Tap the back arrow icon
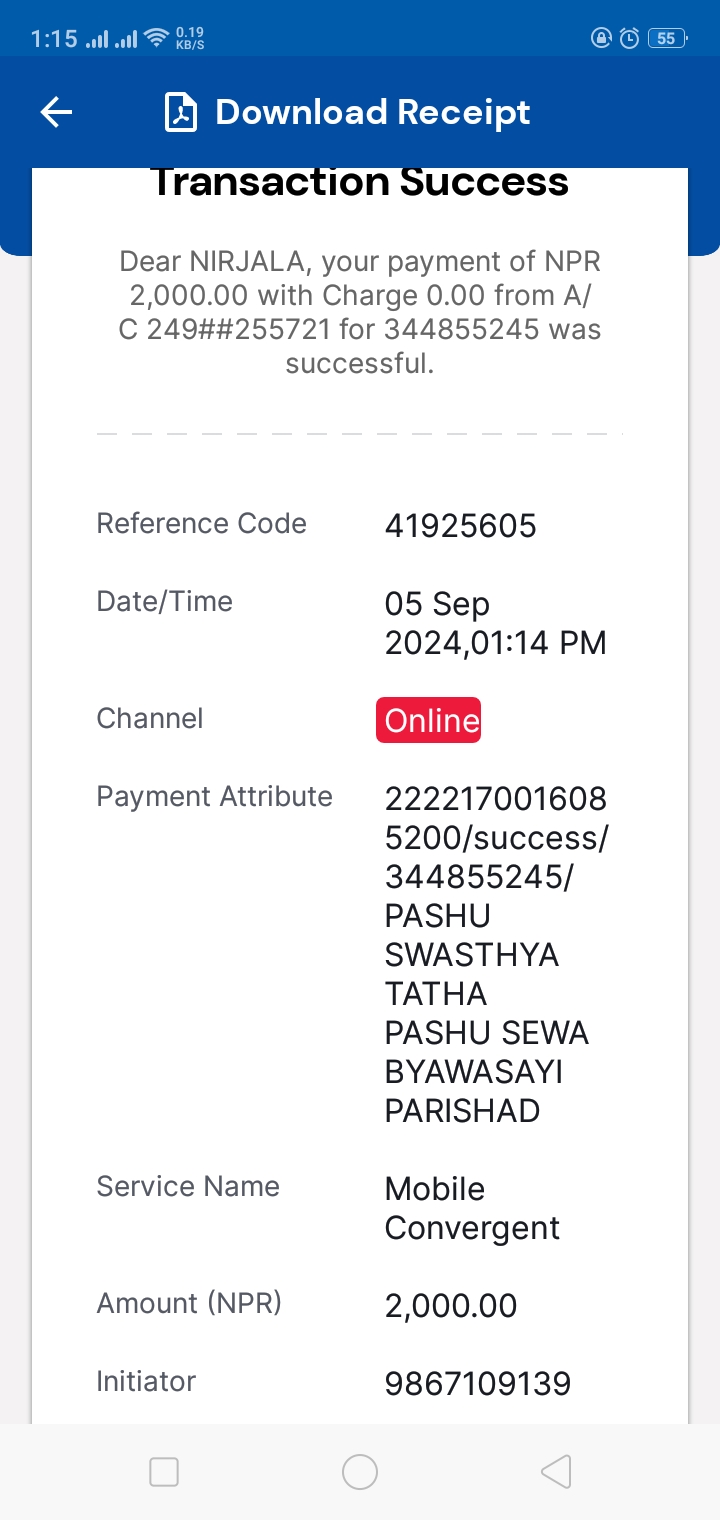 (56, 113)
